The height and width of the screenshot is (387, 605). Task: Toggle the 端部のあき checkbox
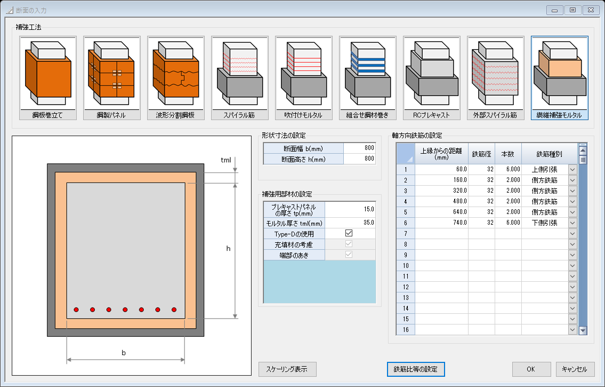(x=349, y=255)
